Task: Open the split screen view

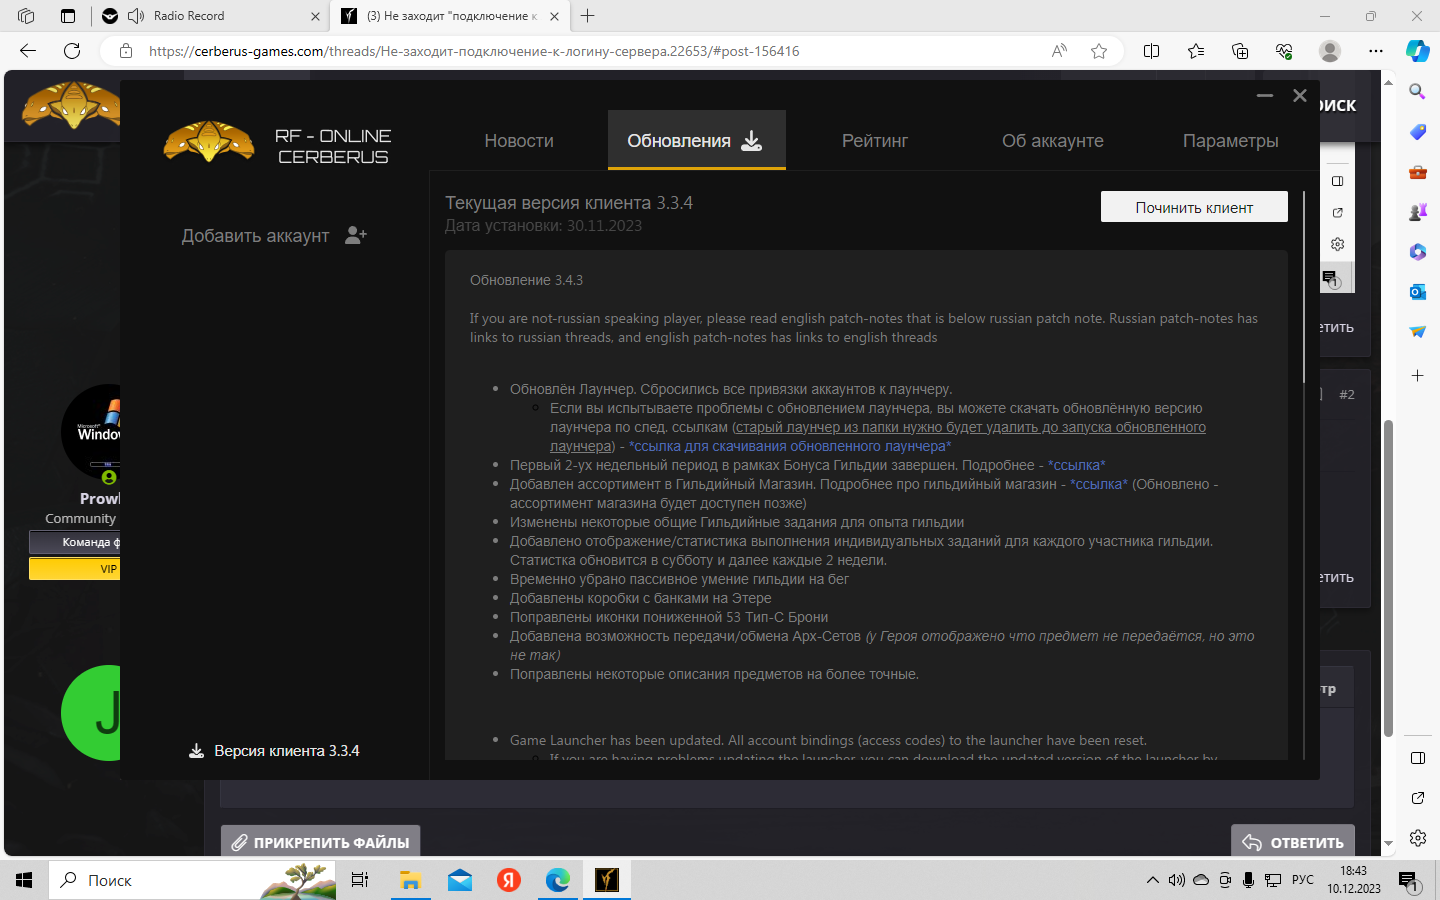Action: 1152,51
